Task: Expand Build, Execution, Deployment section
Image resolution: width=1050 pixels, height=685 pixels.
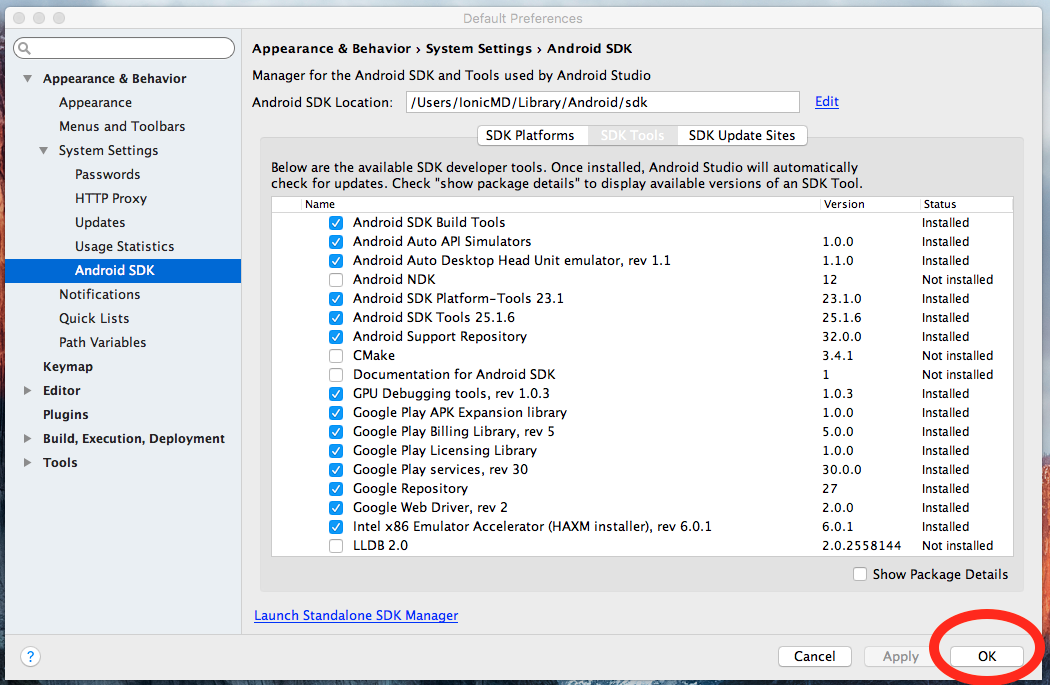Action: click(27, 439)
